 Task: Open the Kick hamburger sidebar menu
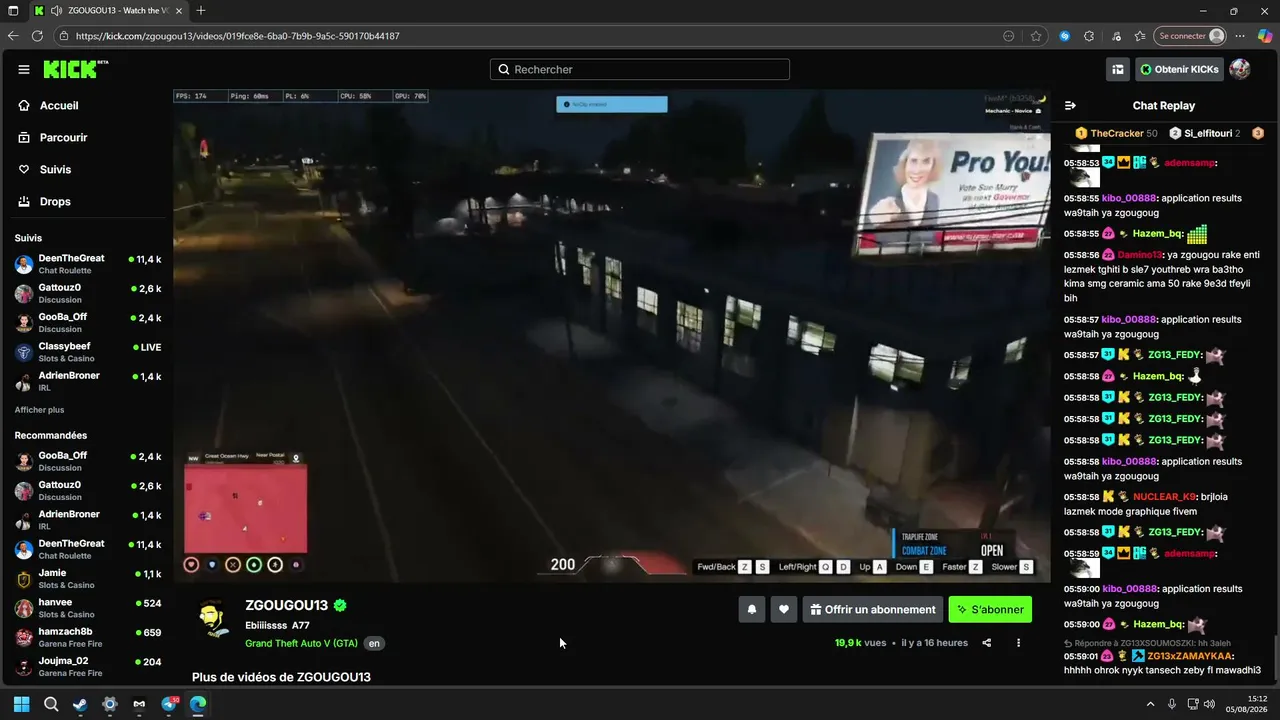tap(24, 69)
